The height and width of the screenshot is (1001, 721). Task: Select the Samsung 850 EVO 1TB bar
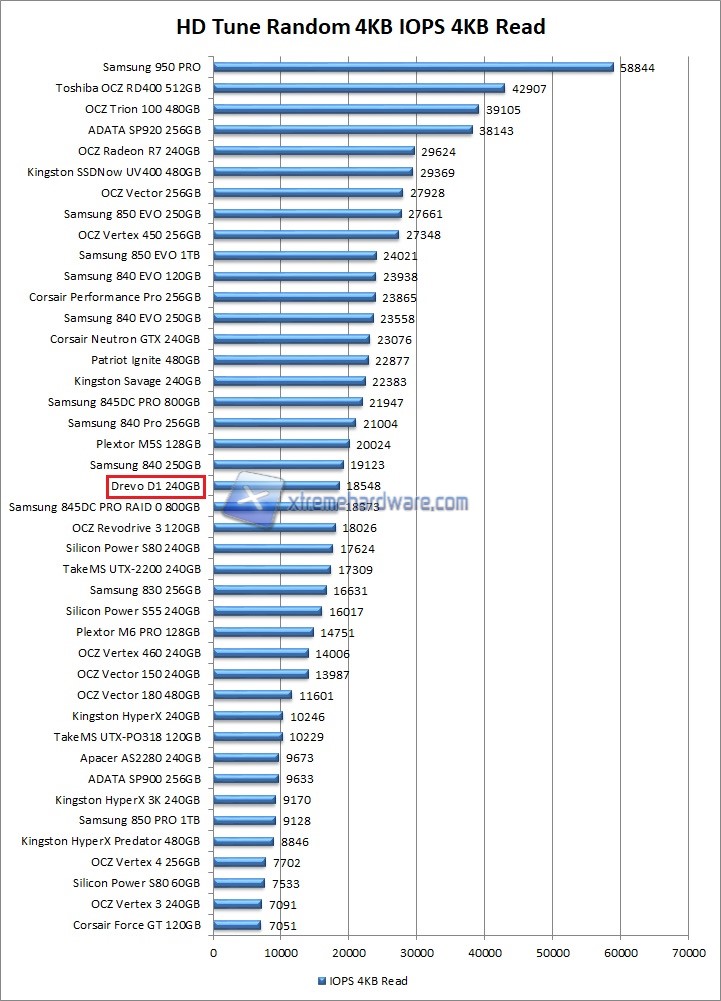(295, 256)
